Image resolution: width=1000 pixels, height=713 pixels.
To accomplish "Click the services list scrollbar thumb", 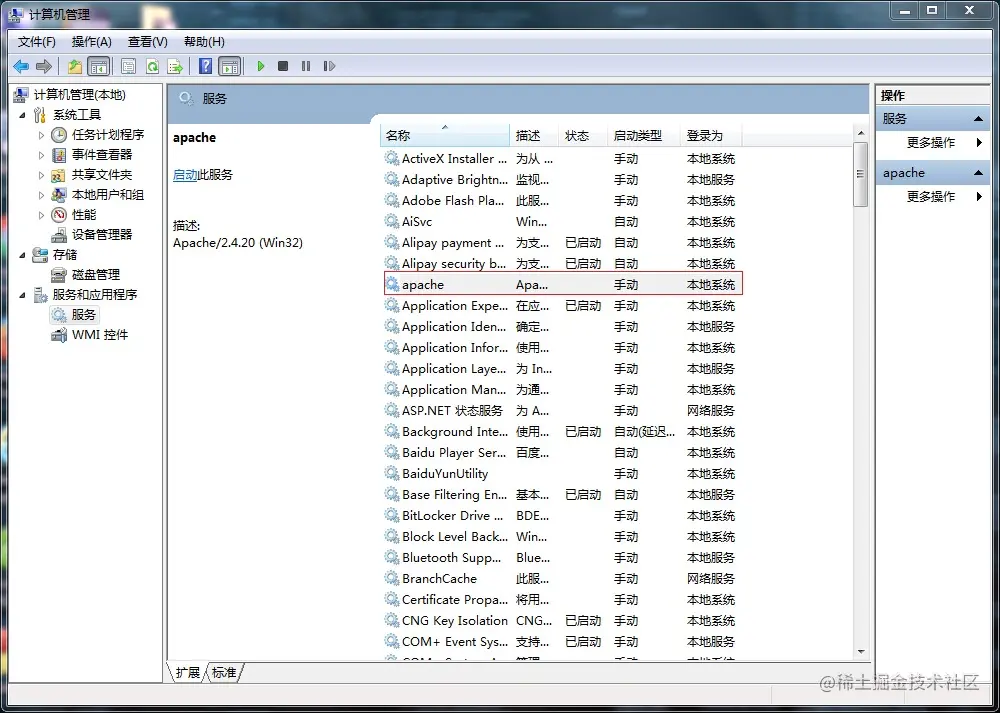I will (861, 174).
